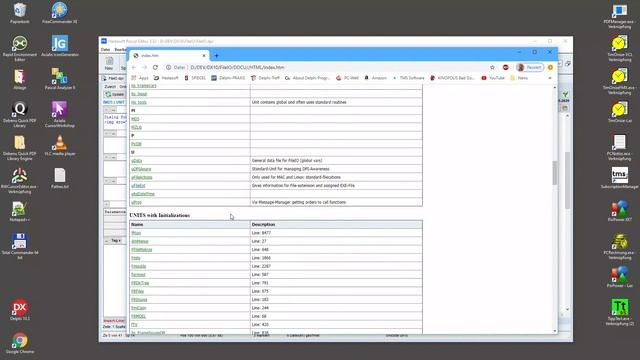Image resolution: width=640 pixels, height=360 pixels.
Task: Launch Google Chrome from the desktop icon
Action: [20, 343]
